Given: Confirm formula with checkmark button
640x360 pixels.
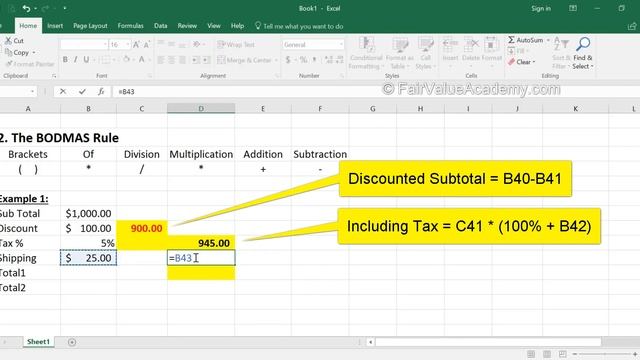Looking at the screenshot, I should click(x=82, y=91).
